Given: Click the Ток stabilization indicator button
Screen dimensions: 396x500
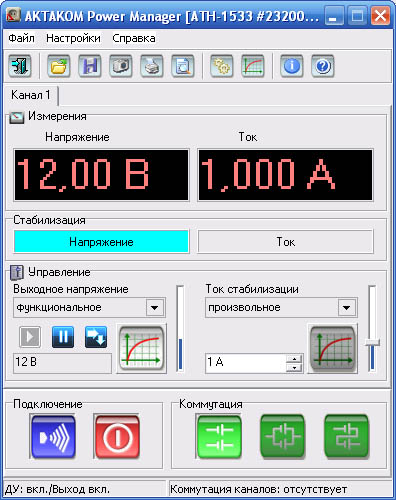Looking at the screenshot, I should (286, 242).
